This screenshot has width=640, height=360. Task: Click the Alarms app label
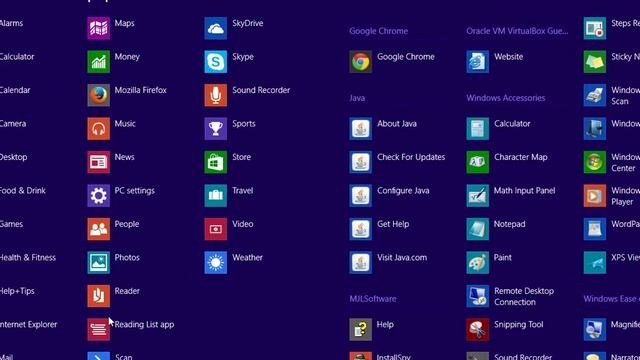(x=11, y=23)
